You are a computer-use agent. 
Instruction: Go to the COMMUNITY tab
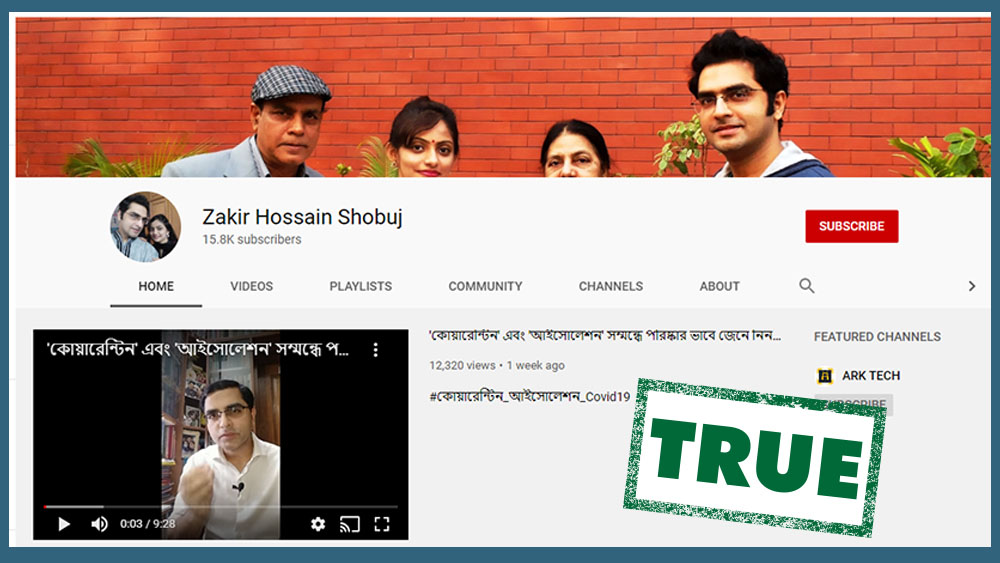coord(485,286)
